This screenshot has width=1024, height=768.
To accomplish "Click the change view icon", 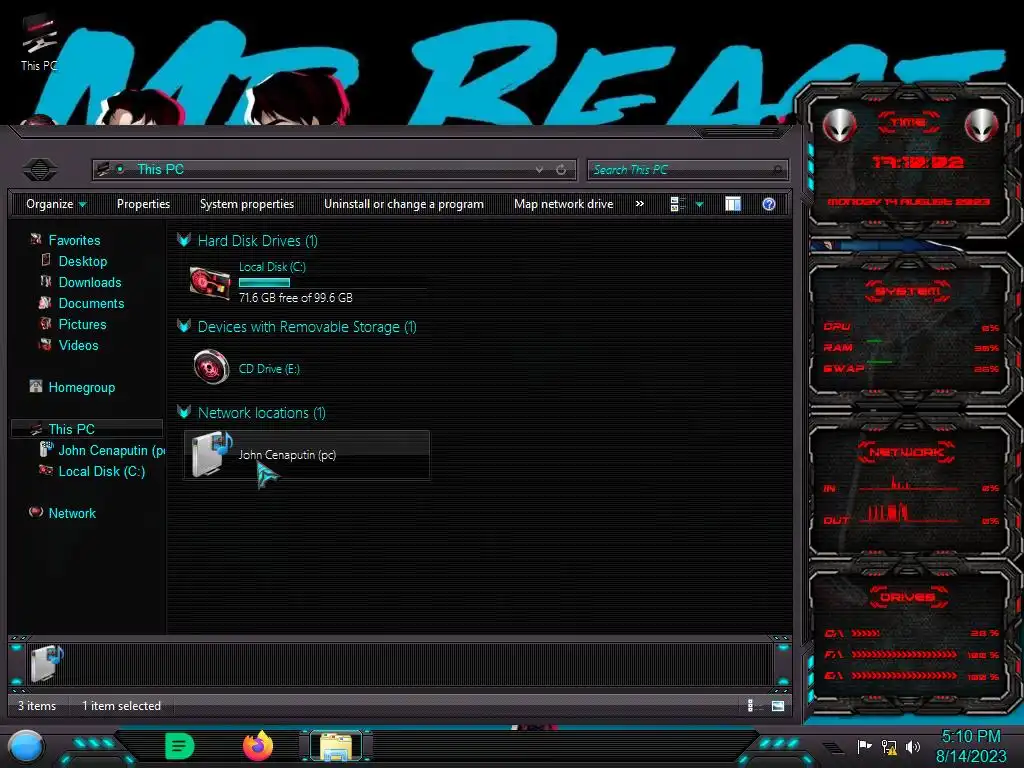I will tap(677, 204).
